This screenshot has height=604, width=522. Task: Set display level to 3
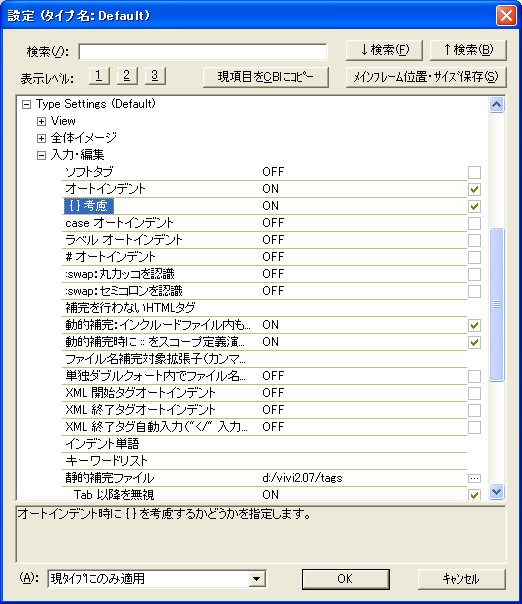pyautogui.click(x=155, y=76)
